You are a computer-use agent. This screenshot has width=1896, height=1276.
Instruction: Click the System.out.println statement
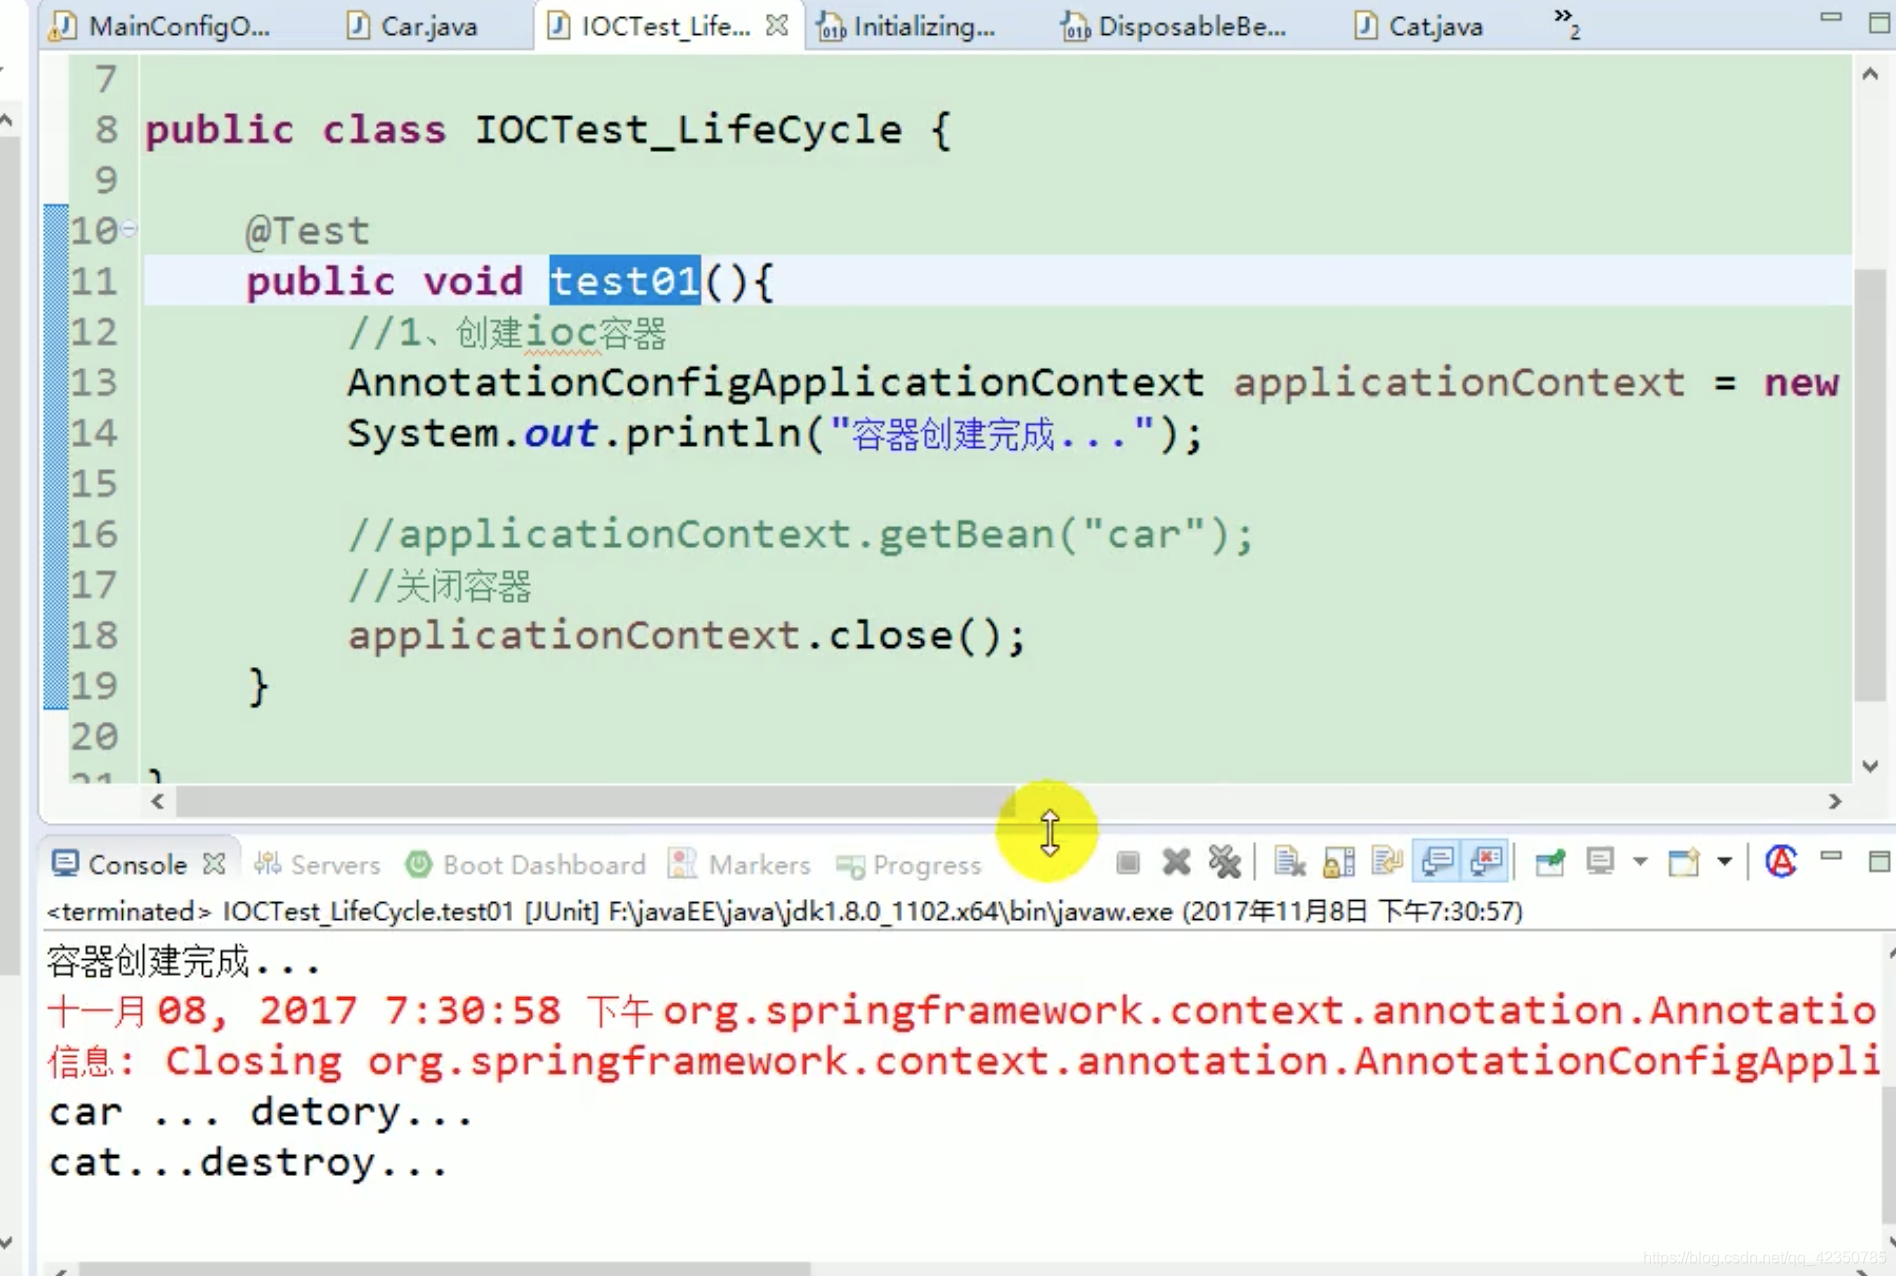(775, 434)
